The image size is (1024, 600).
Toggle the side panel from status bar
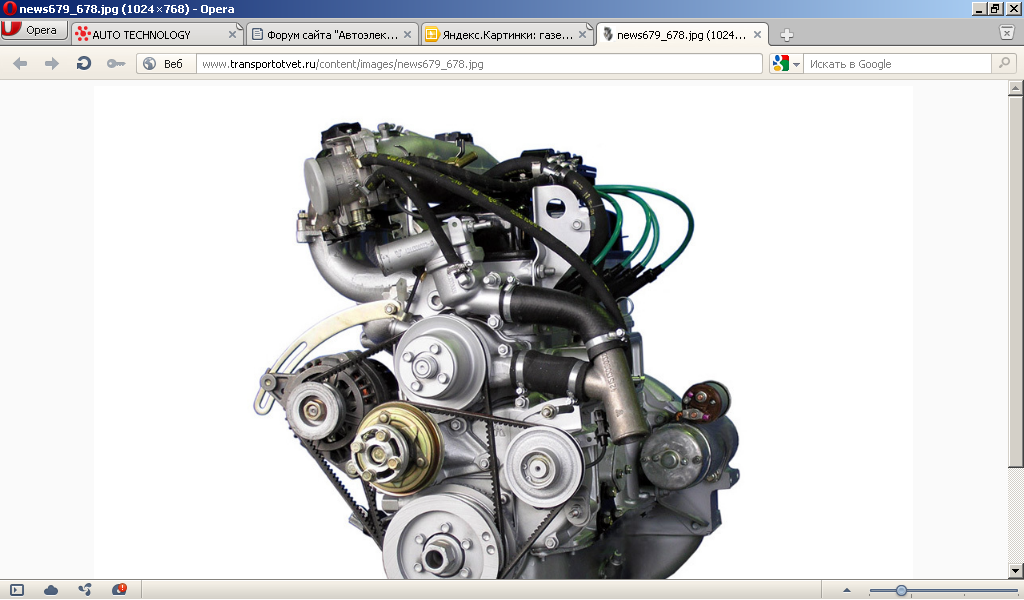17,590
